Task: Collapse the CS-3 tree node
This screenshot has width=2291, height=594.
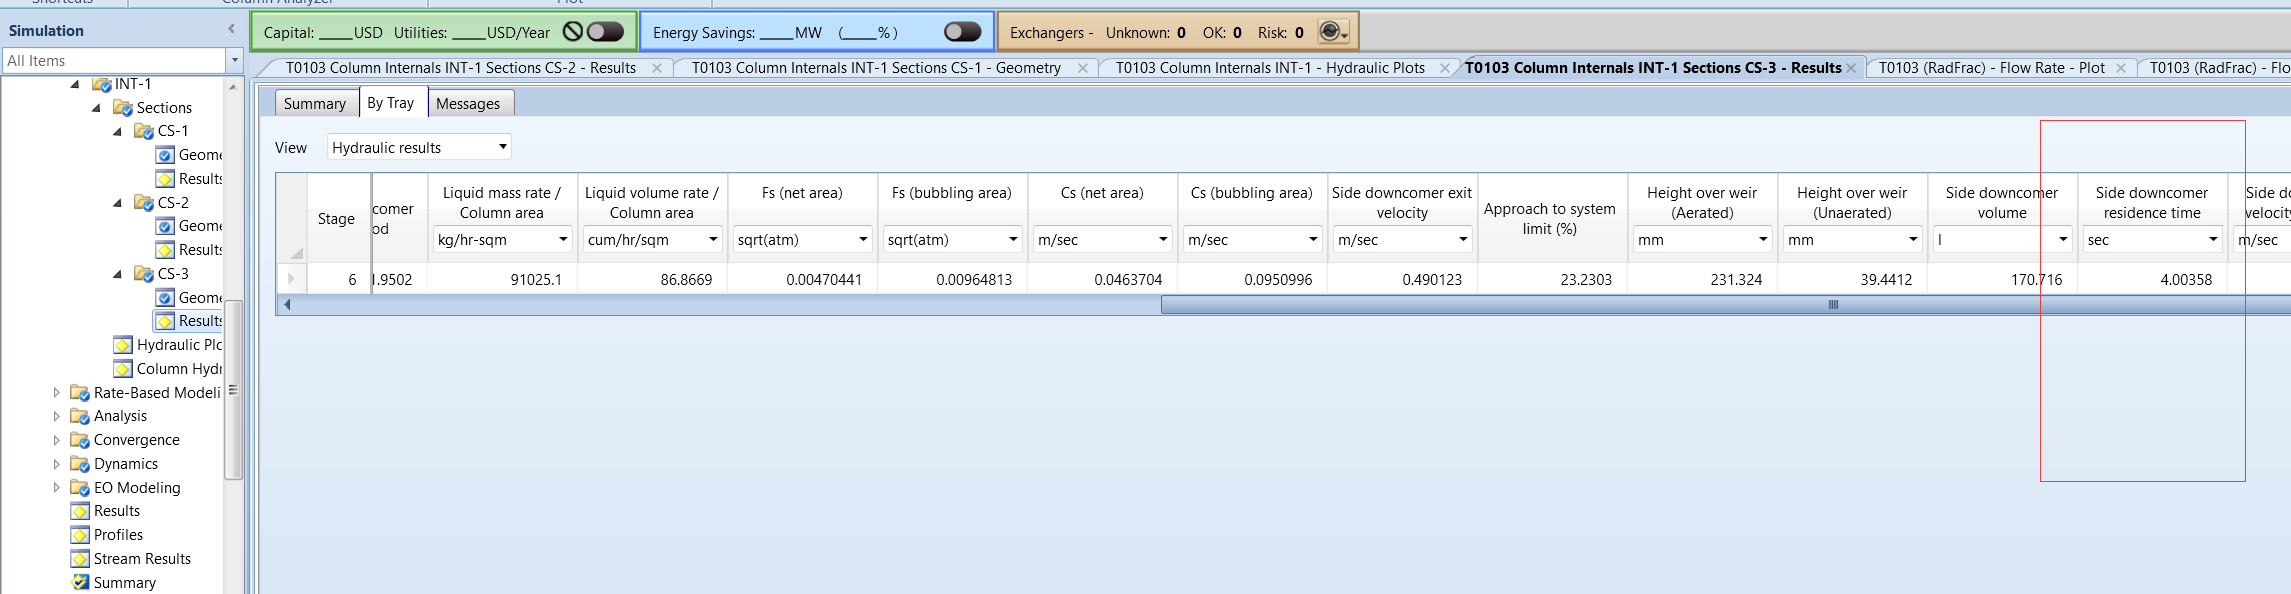Action: (117, 274)
